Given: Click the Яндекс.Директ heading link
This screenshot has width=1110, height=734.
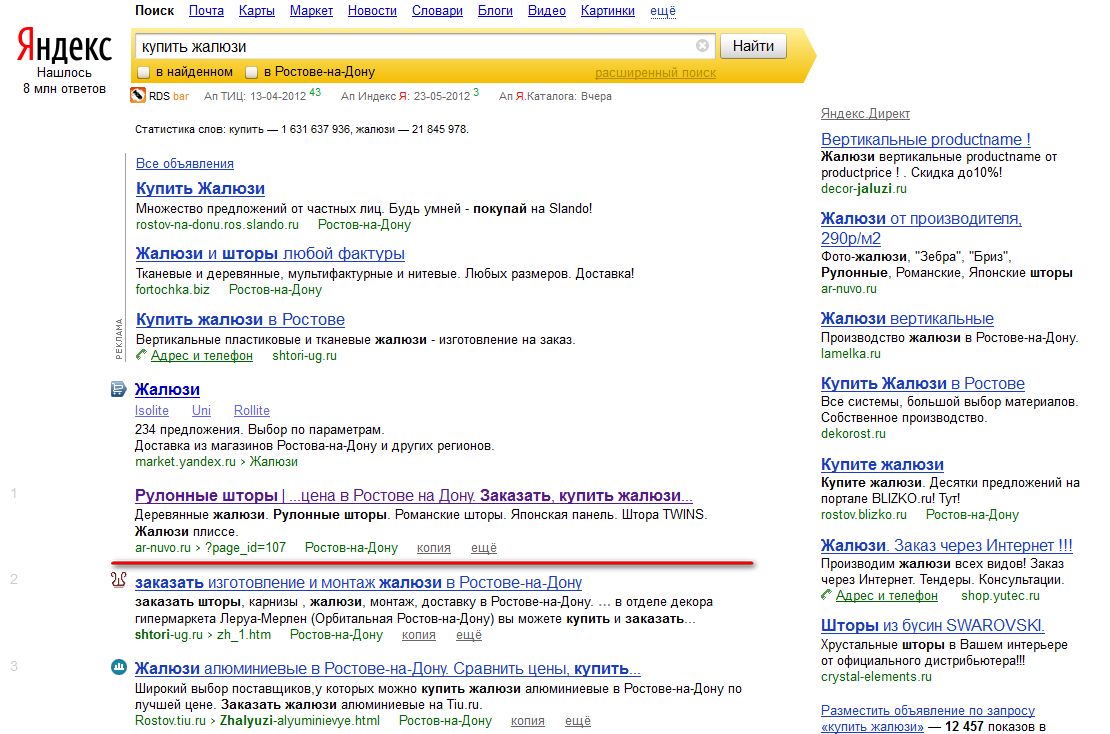Looking at the screenshot, I should pyautogui.click(x=865, y=113).
